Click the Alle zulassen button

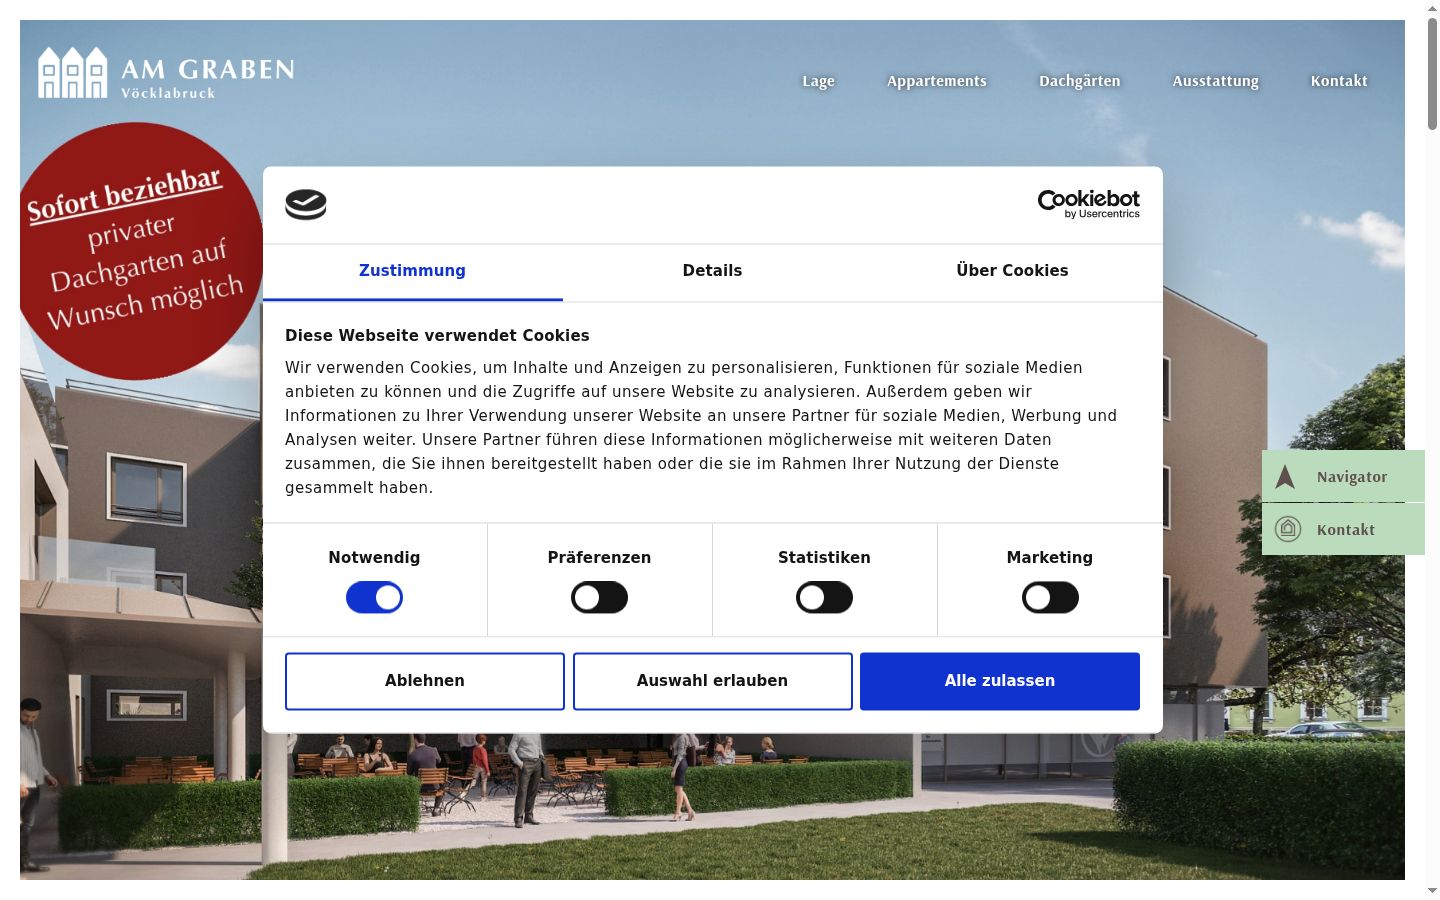point(1000,681)
